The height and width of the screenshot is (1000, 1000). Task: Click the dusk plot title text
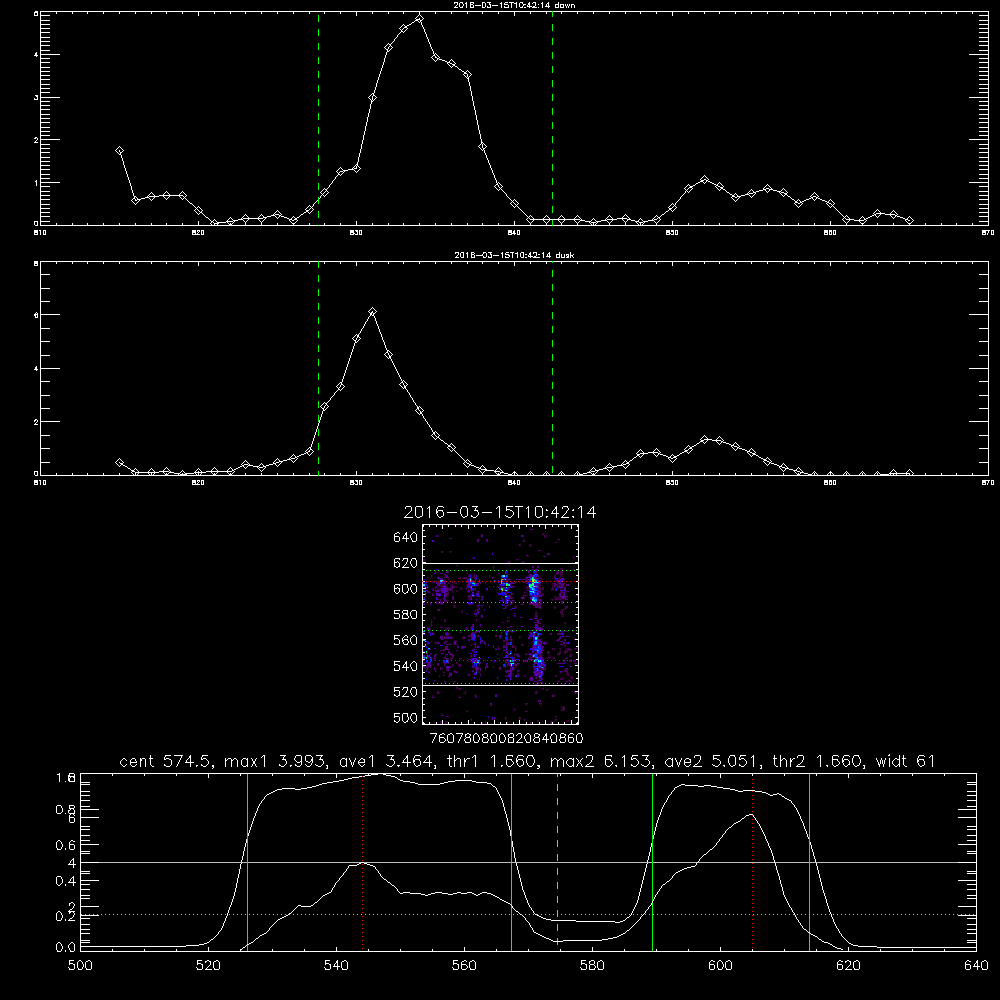[514, 255]
